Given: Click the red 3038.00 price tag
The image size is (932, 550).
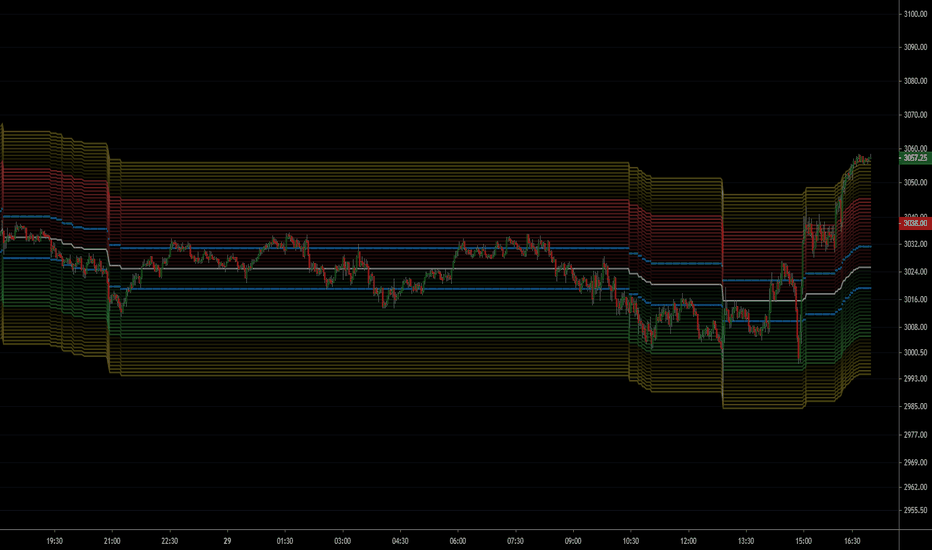Looking at the screenshot, I should click(x=915, y=223).
